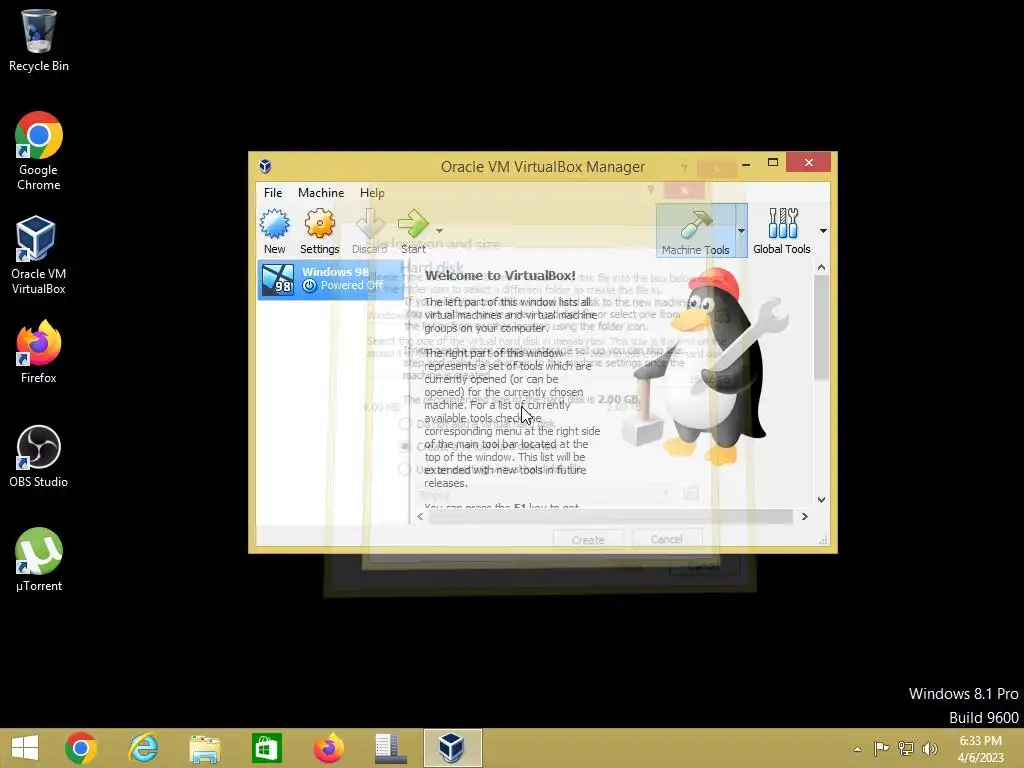Expand the Global Tools dropdown arrow
This screenshot has height=768, width=1024.
(x=823, y=231)
